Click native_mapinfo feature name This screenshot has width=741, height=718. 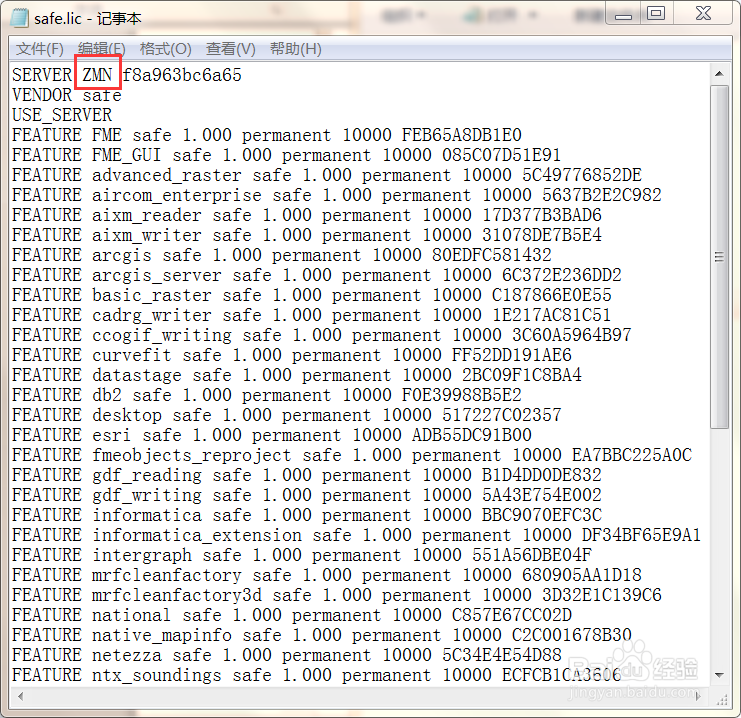[x=162, y=635]
